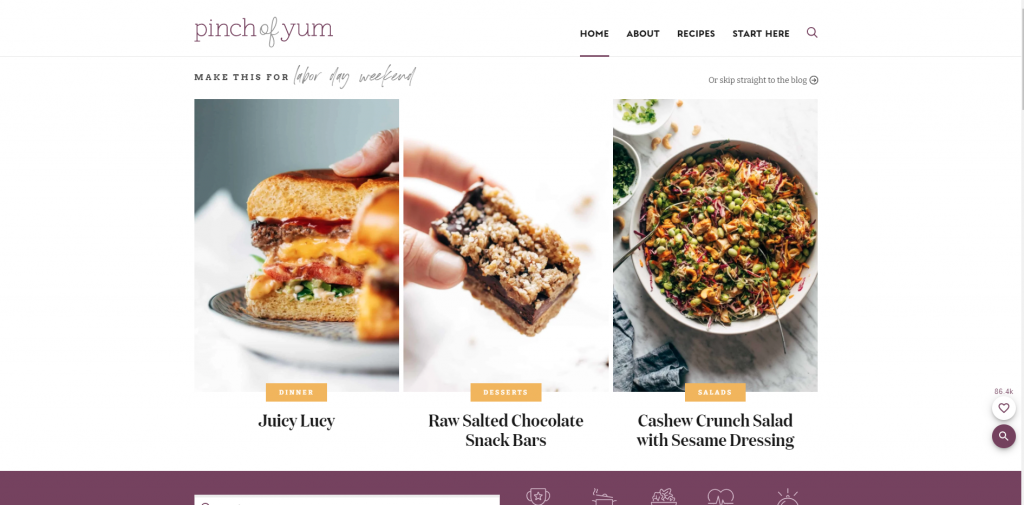Open the Pinch of Yum logo homepage
Screen dimensions: 1024x505
(263, 31)
